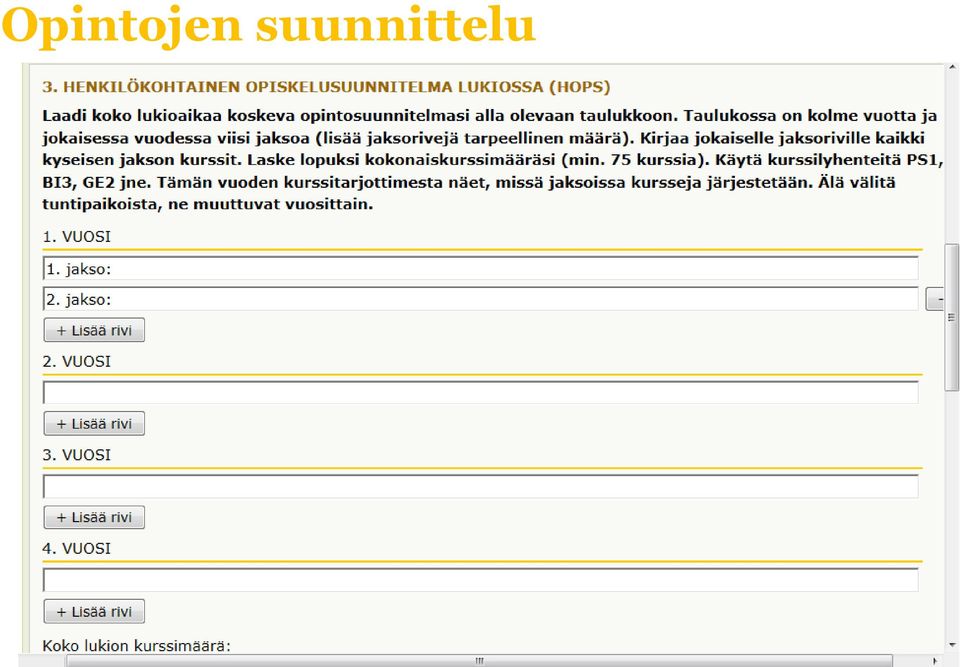Click the input field under 2. VUOSI
This screenshot has width=960, height=667.
[x=481, y=393]
